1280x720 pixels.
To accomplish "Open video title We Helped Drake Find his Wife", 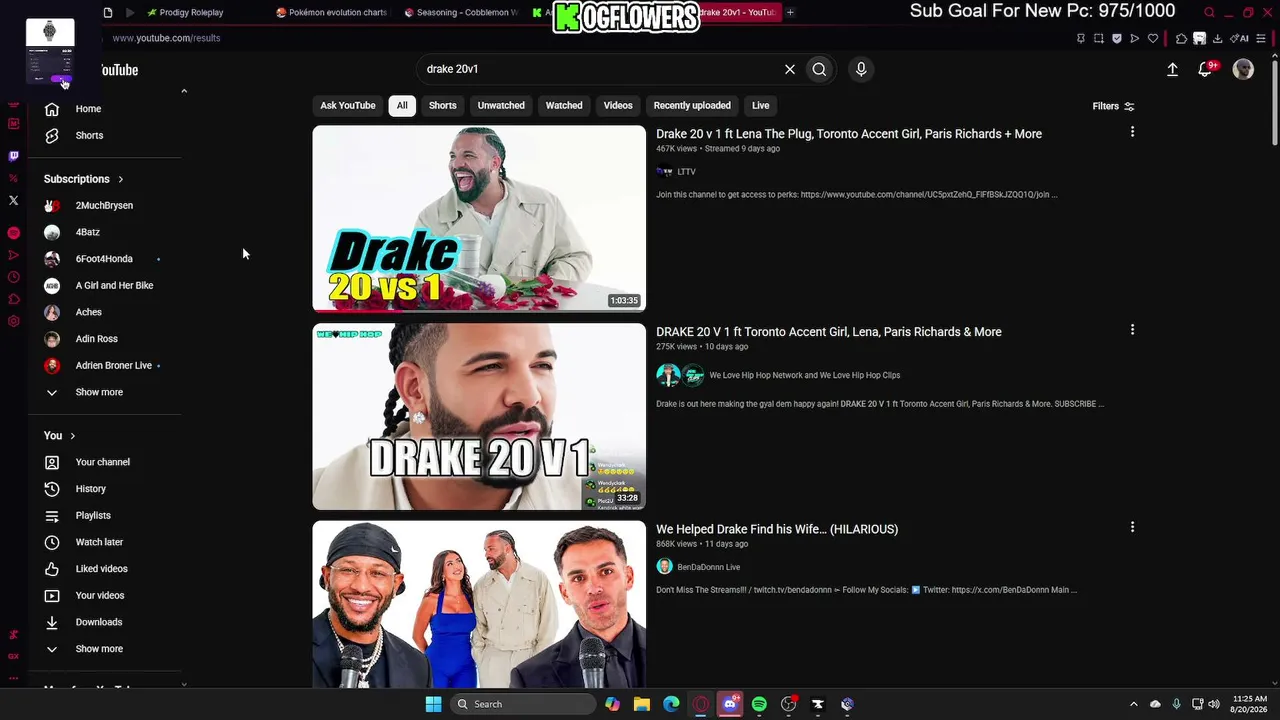I will click(x=777, y=529).
